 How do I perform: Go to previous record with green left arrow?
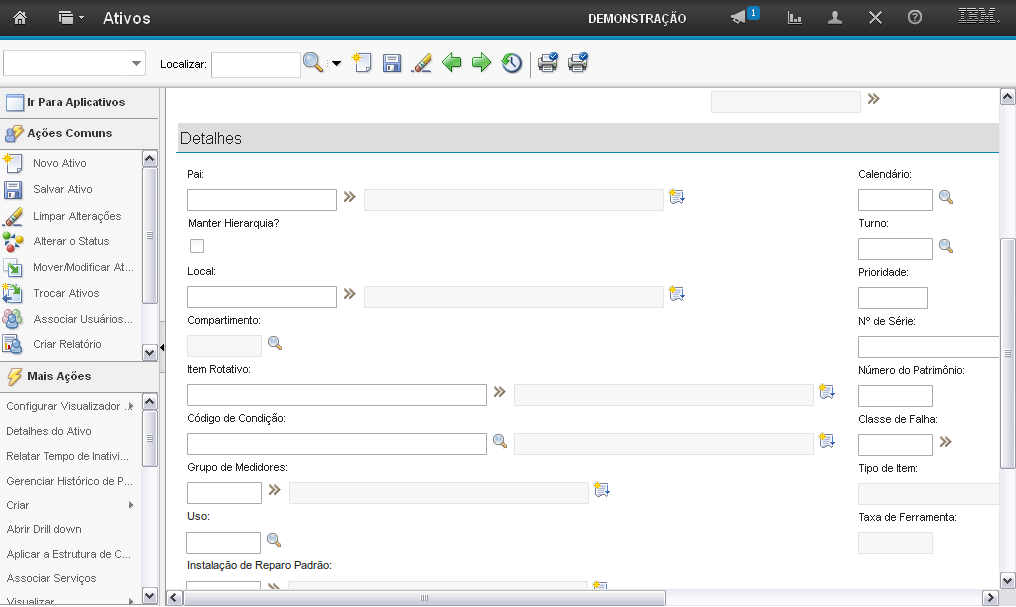coord(452,64)
